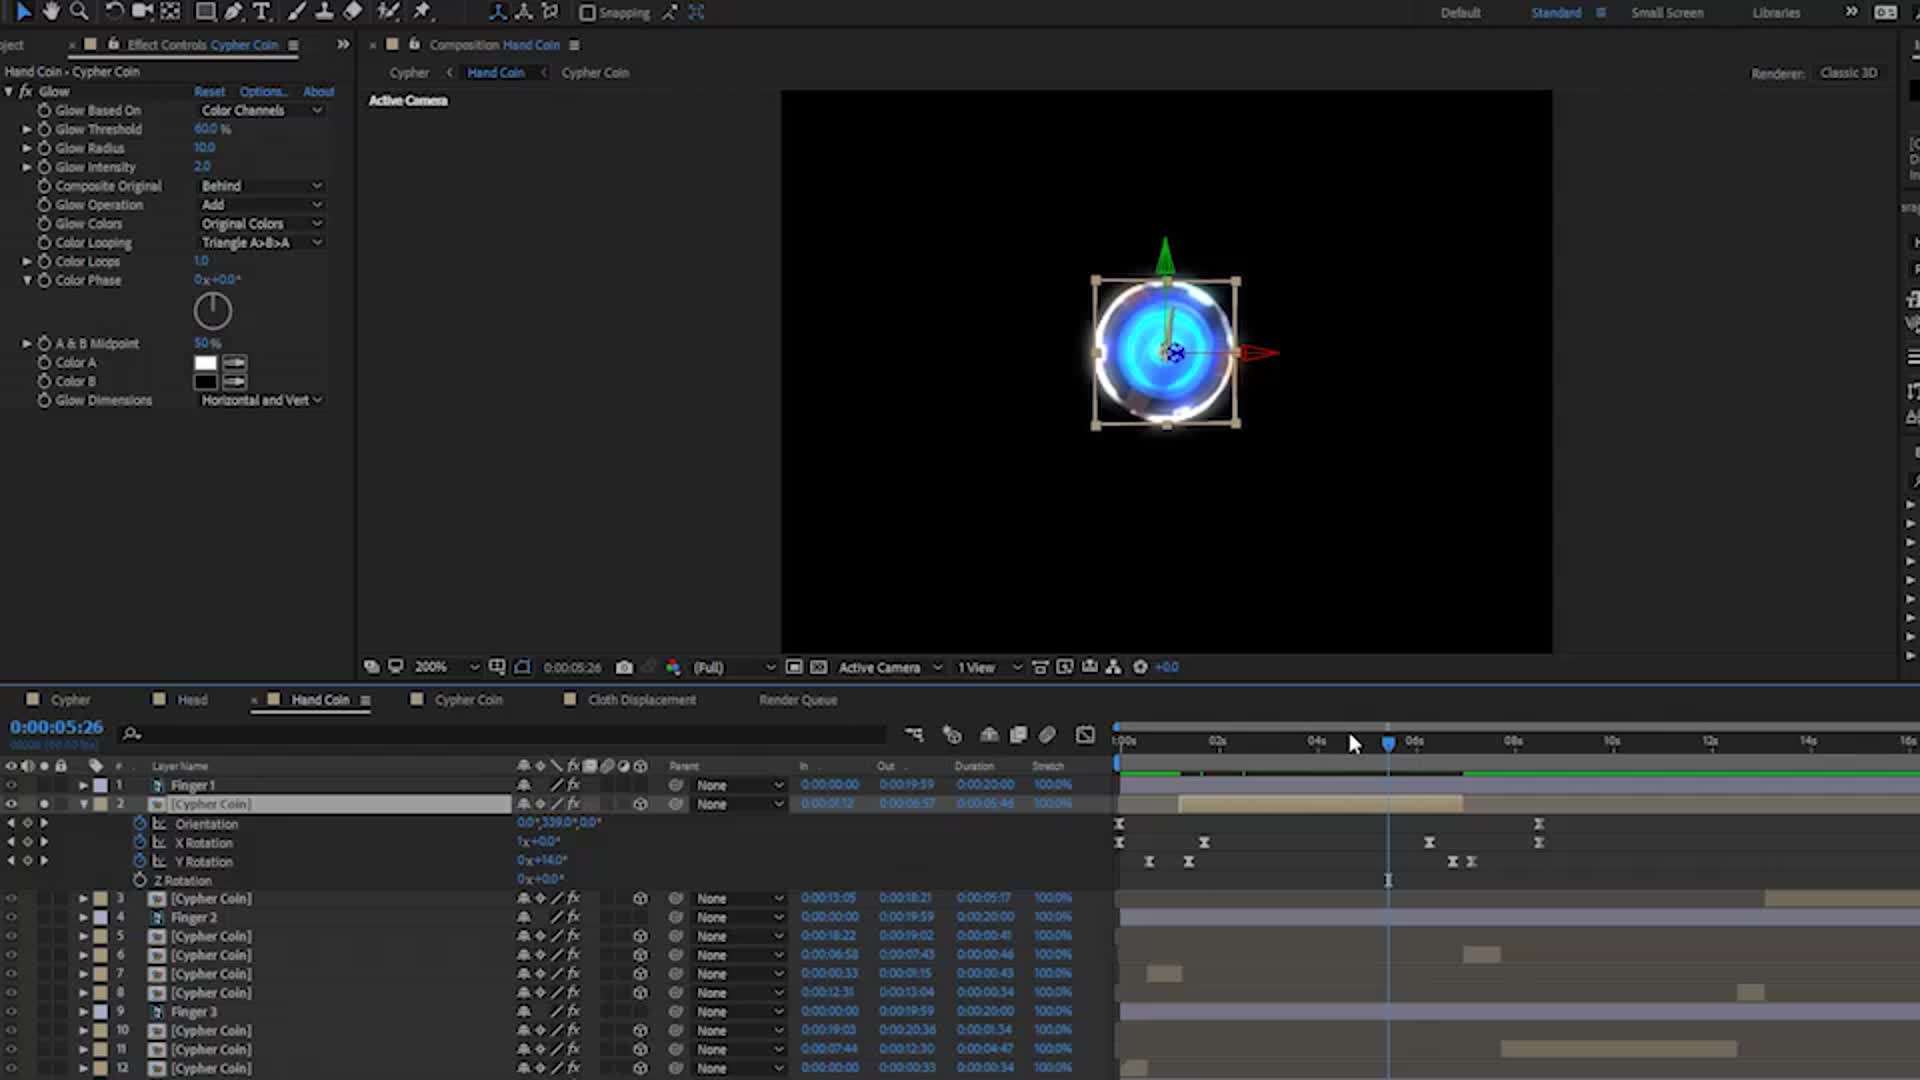Select the Horizontal Type tool

coord(261,12)
